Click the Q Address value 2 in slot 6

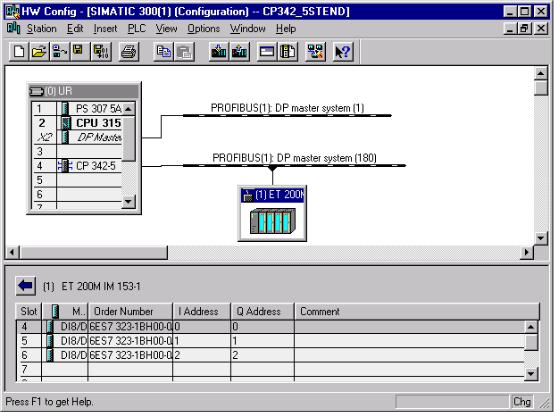coord(236,355)
